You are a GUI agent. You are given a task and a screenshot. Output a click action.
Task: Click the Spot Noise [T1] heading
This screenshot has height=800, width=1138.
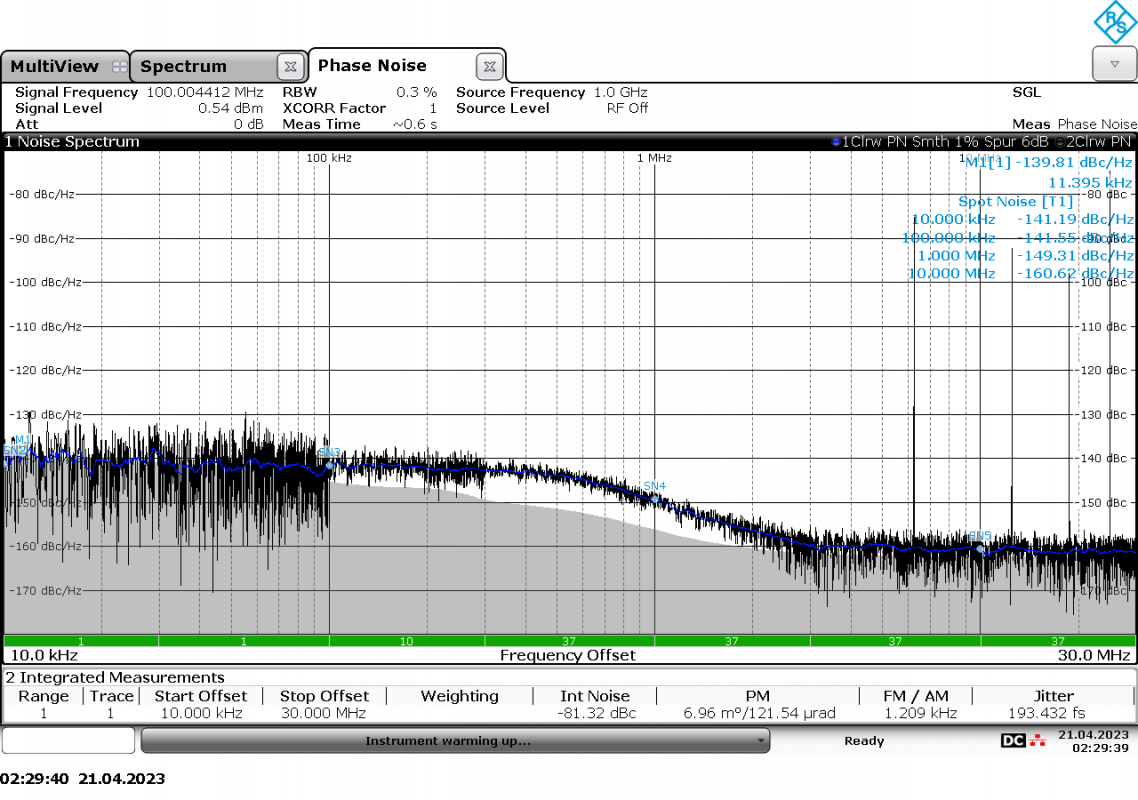[x=1015, y=202]
